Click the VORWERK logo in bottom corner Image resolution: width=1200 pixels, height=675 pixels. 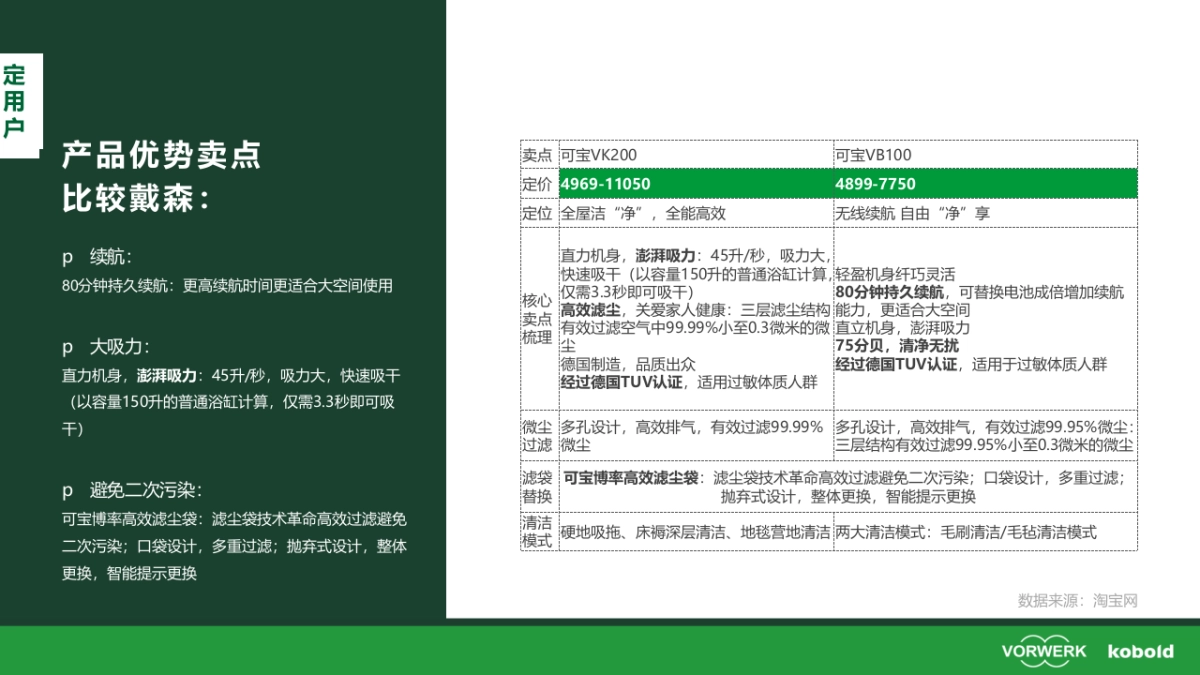point(1043,652)
